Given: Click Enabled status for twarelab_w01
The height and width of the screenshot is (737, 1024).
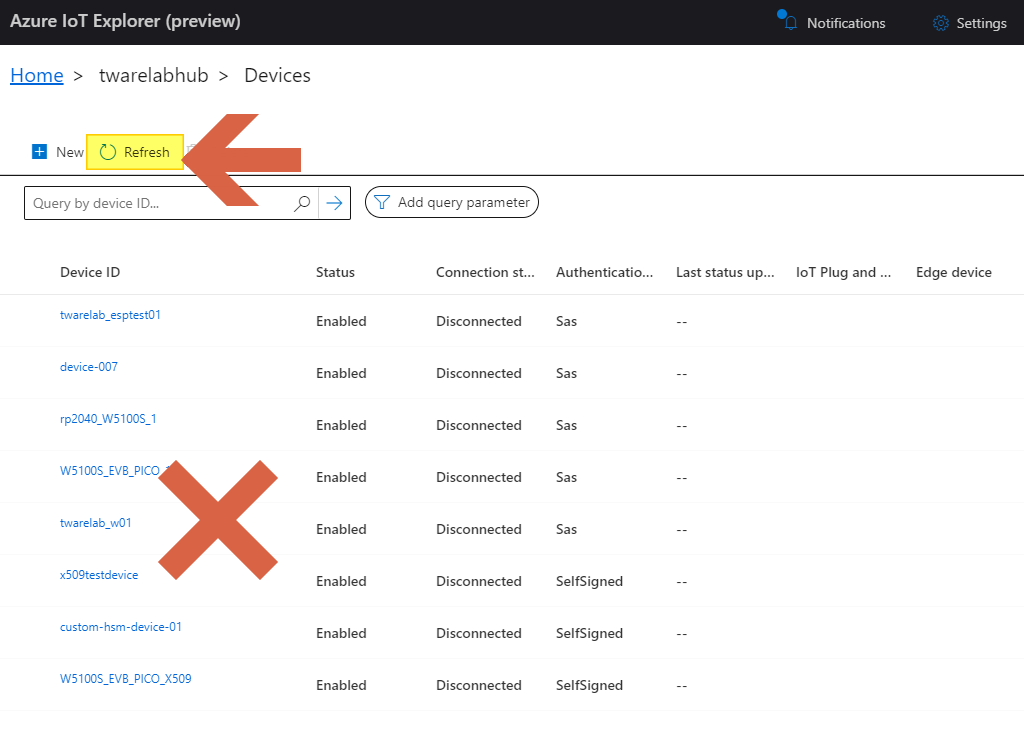Looking at the screenshot, I should (342, 529).
